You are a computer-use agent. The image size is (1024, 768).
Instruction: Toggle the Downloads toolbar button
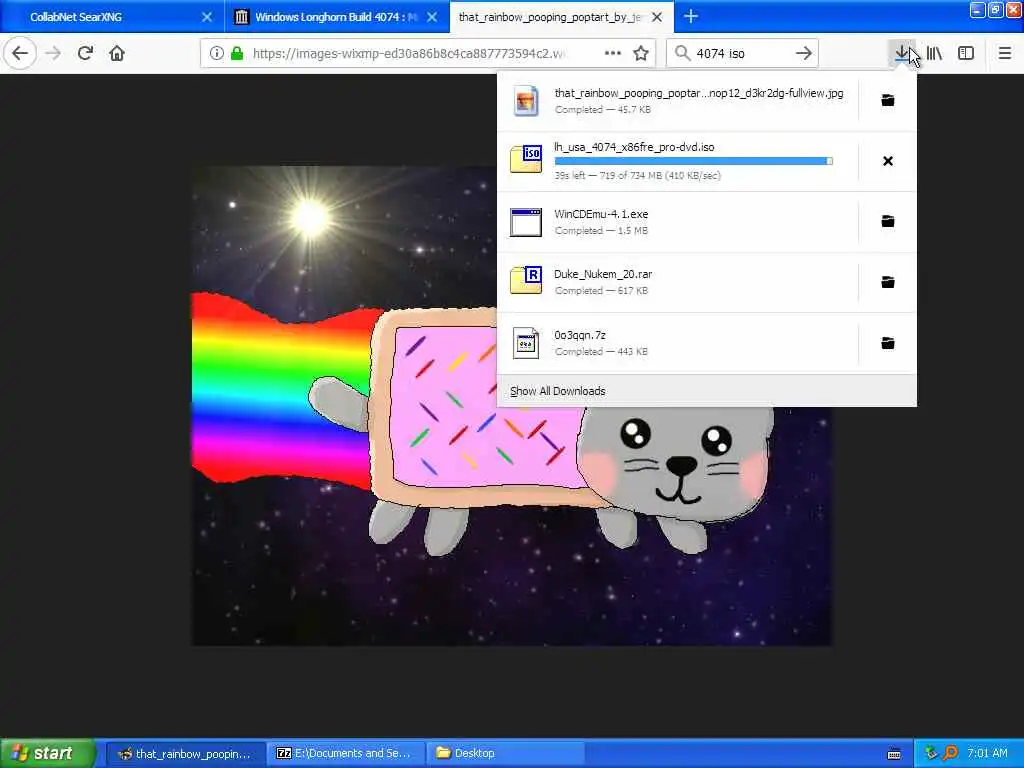click(x=902, y=53)
